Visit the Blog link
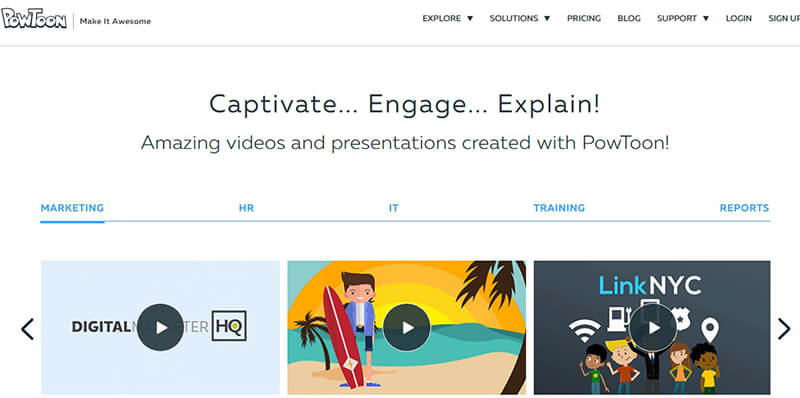Viewport: 800px width, 398px height. click(x=629, y=18)
